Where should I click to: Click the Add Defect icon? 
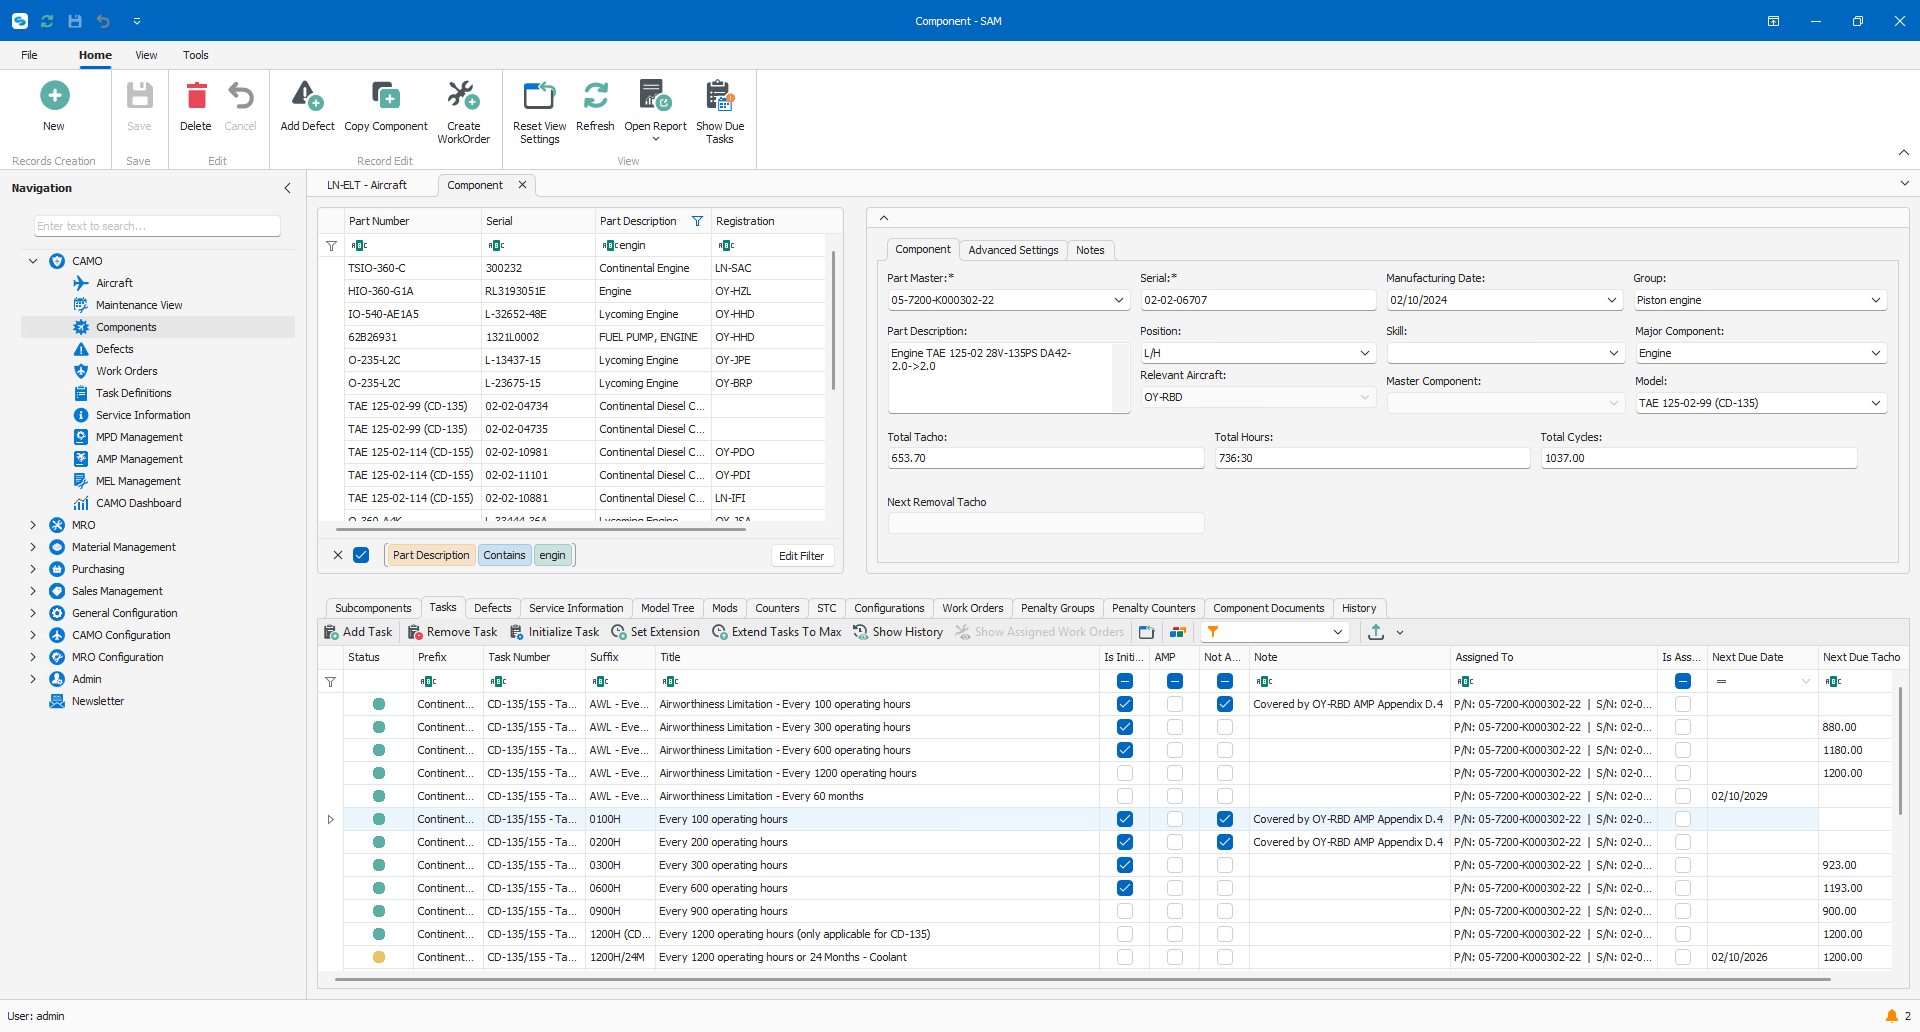(307, 96)
